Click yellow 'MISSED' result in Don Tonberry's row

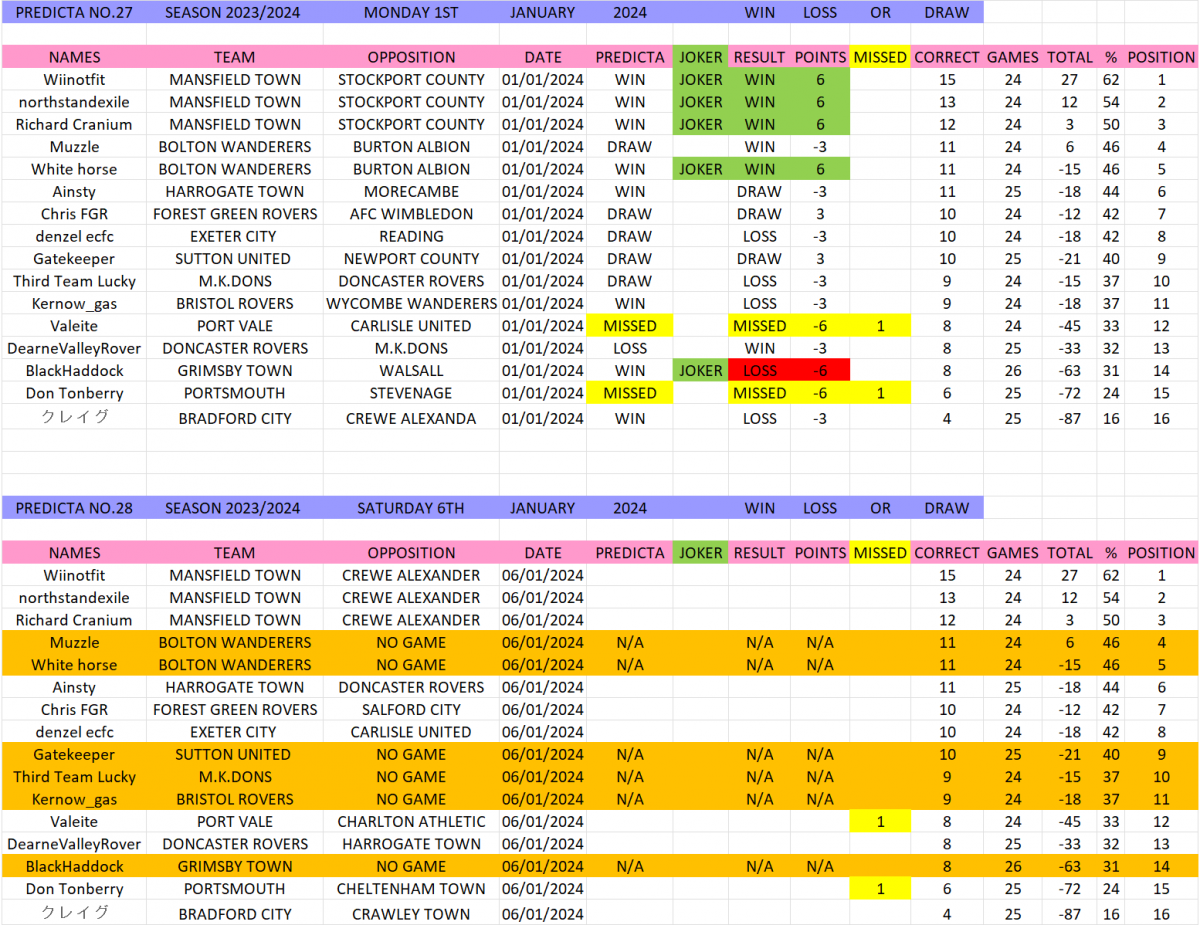(x=760, y=393)
